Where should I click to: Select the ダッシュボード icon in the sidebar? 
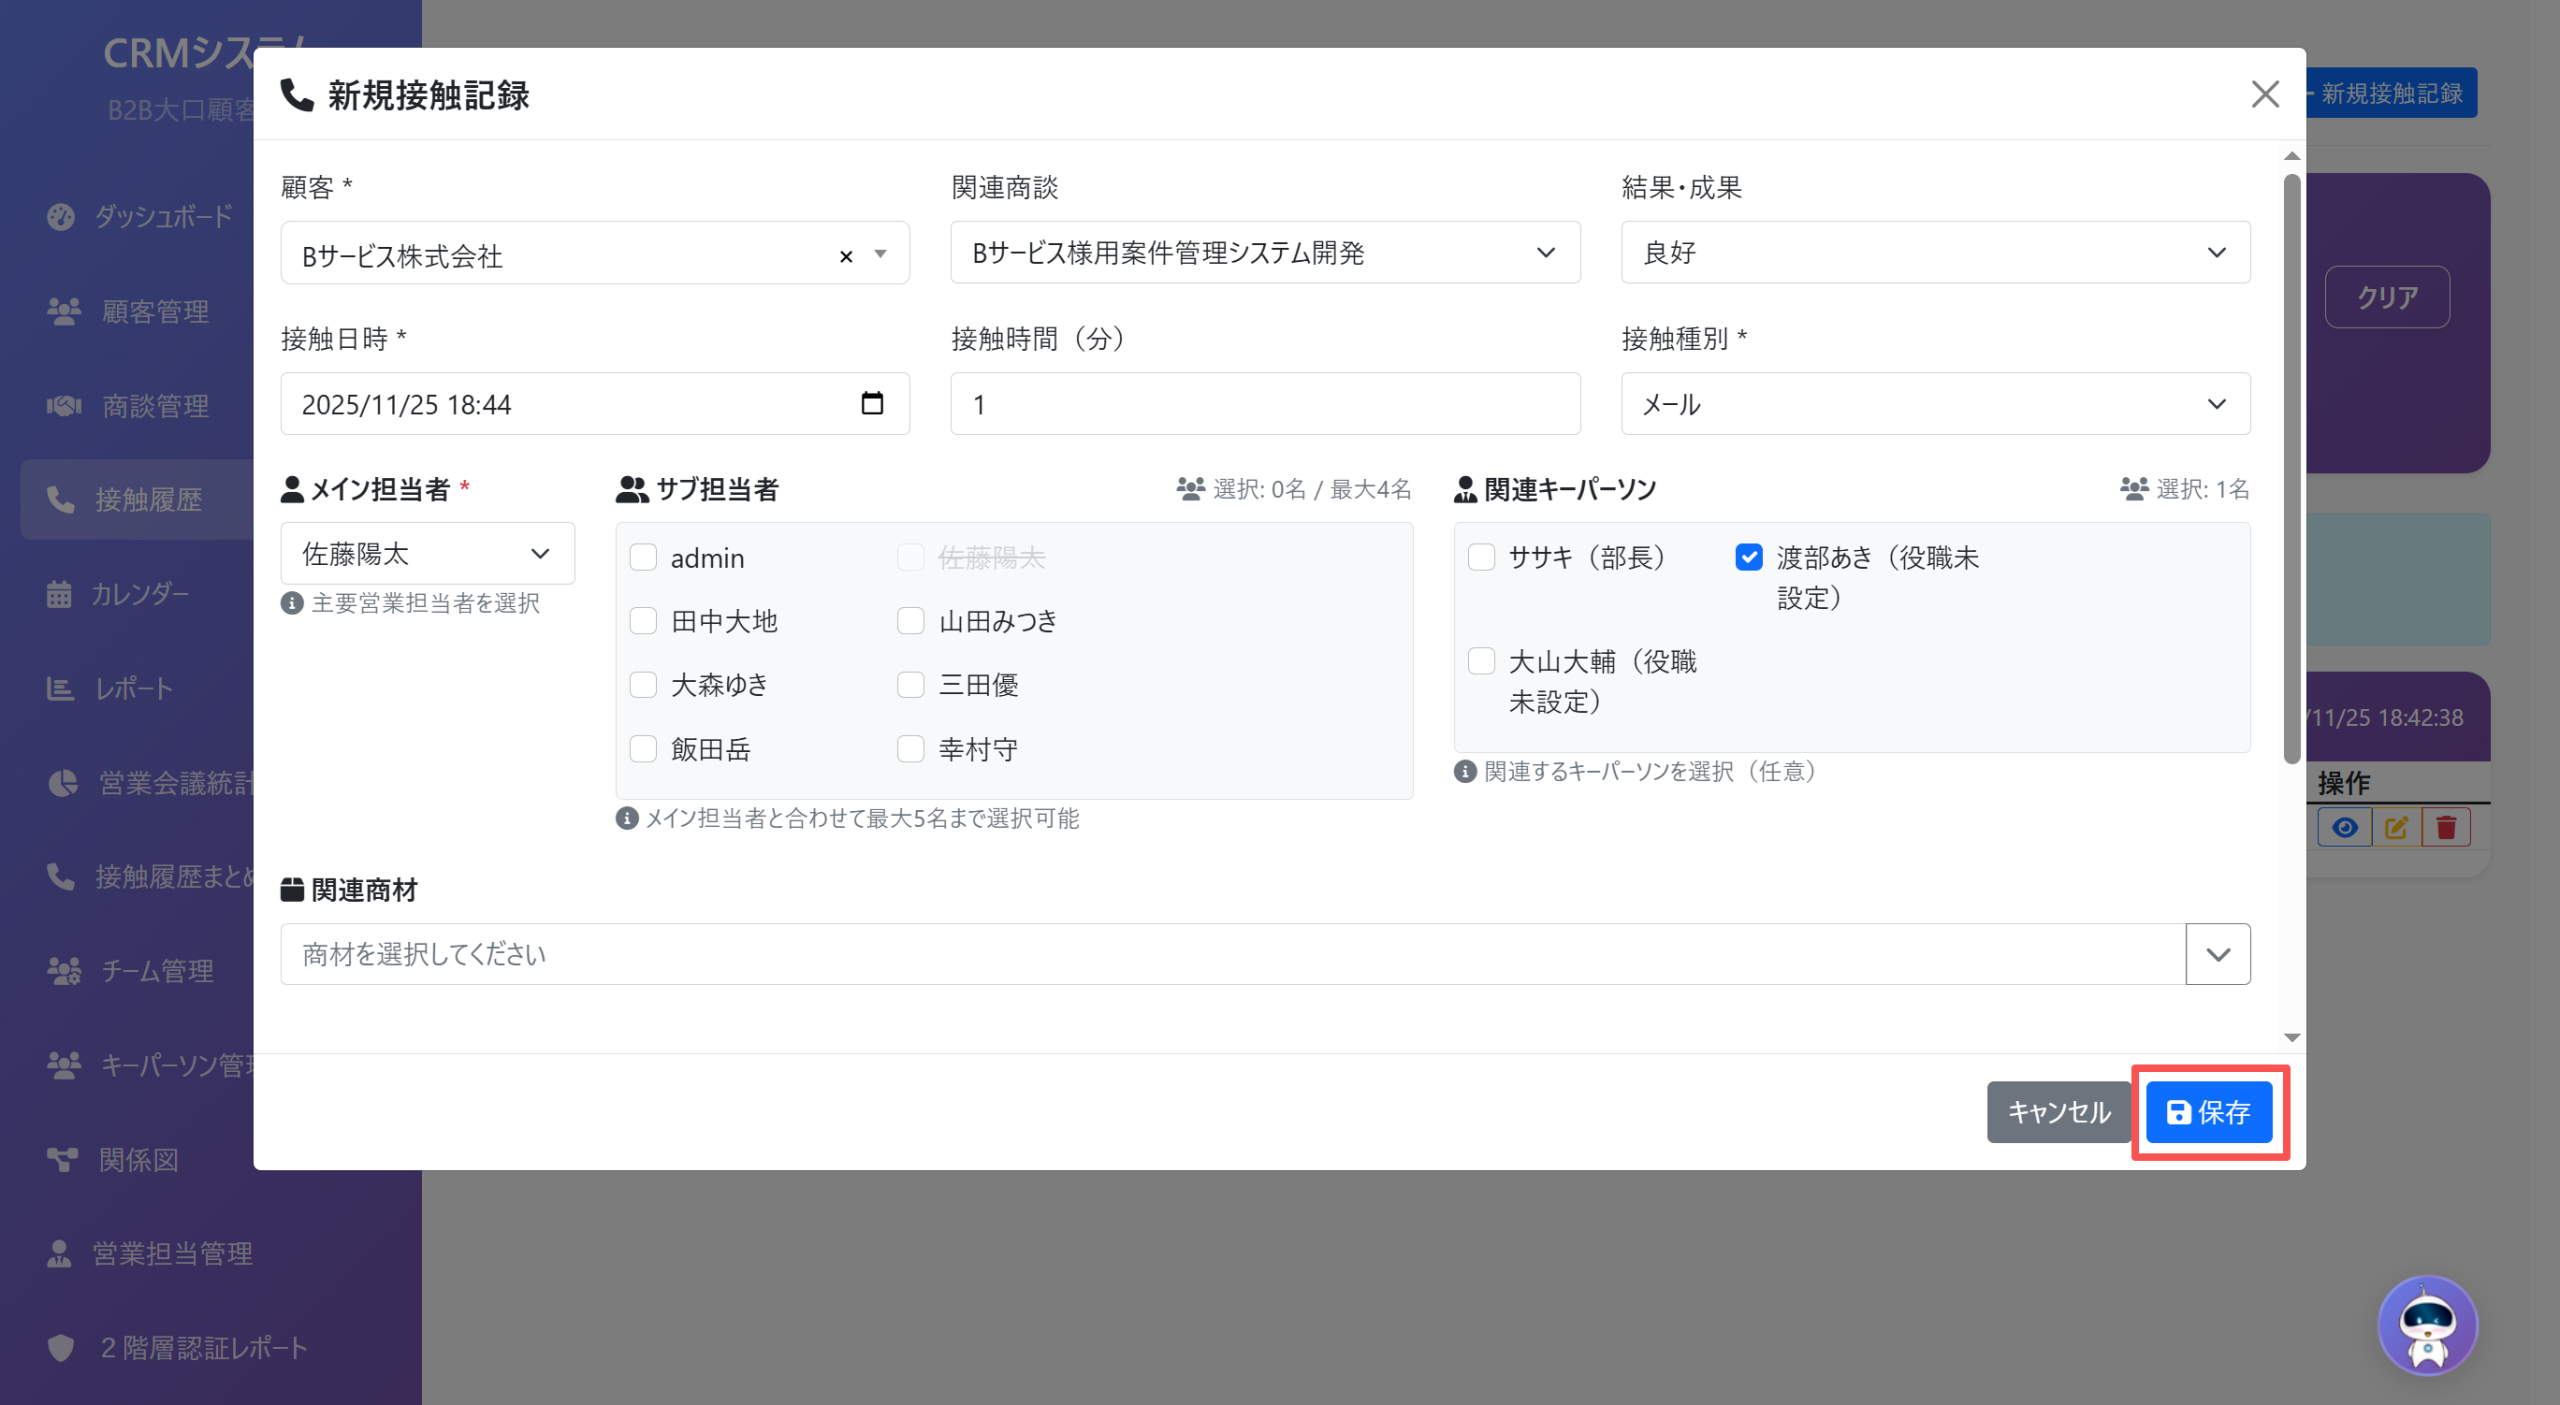(61, 218)
